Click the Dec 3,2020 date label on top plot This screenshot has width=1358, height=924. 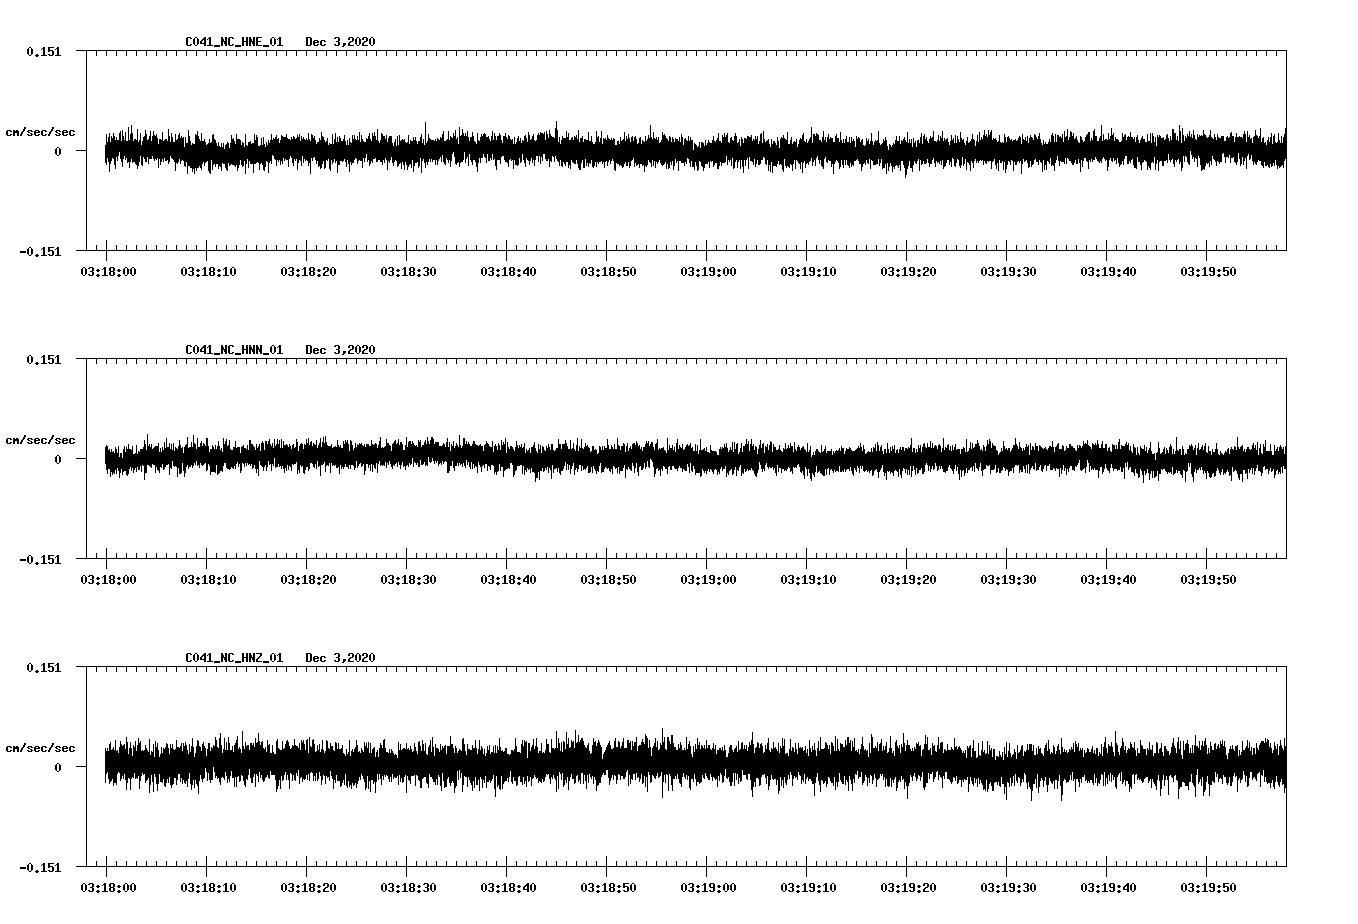pyautogui.click(x=342, y=42)
